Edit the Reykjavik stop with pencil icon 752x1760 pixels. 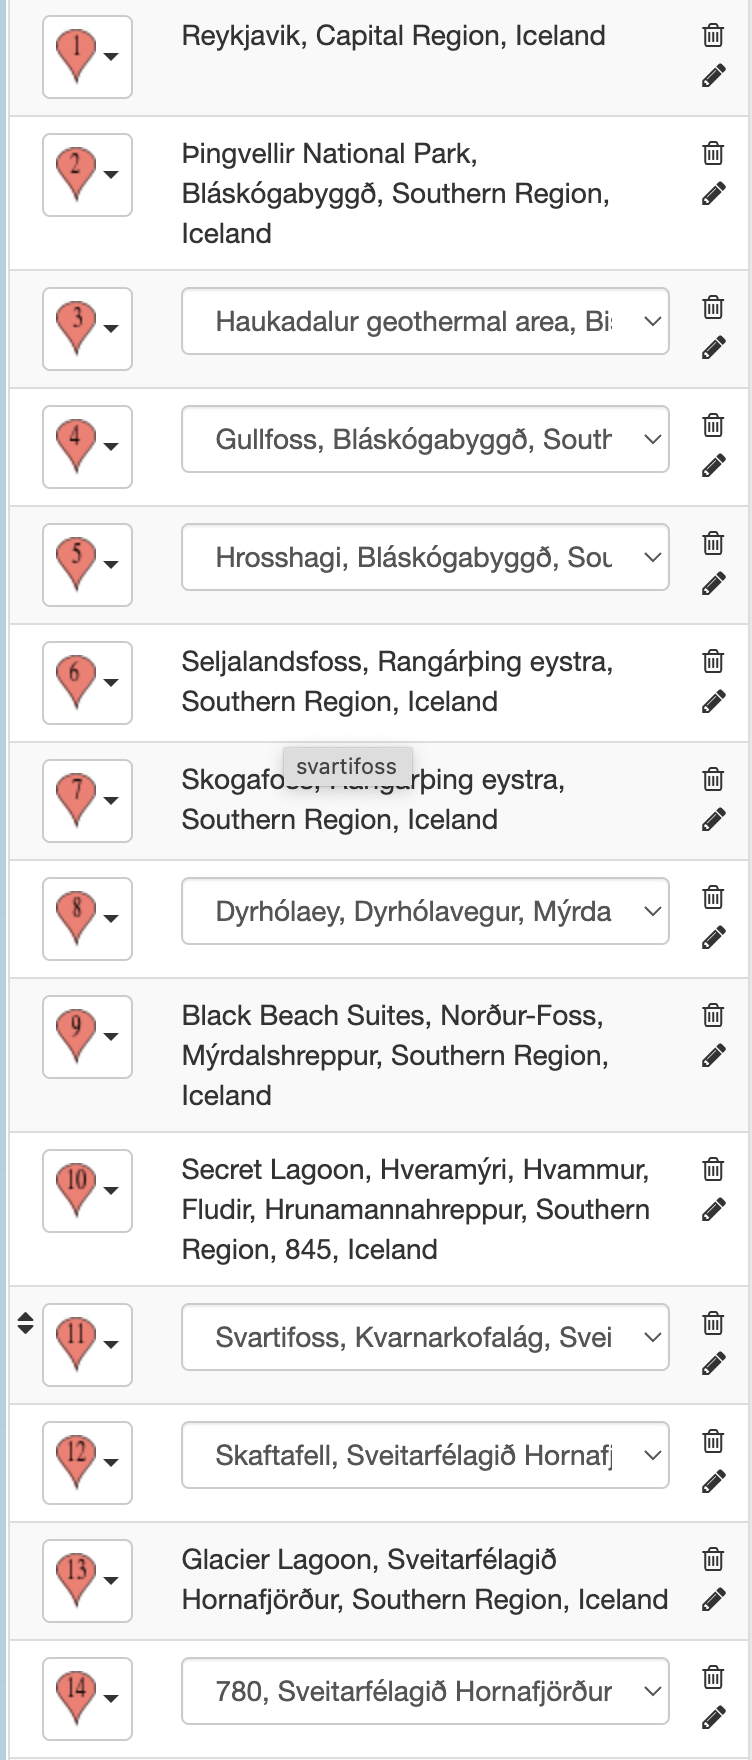point(713,76)
